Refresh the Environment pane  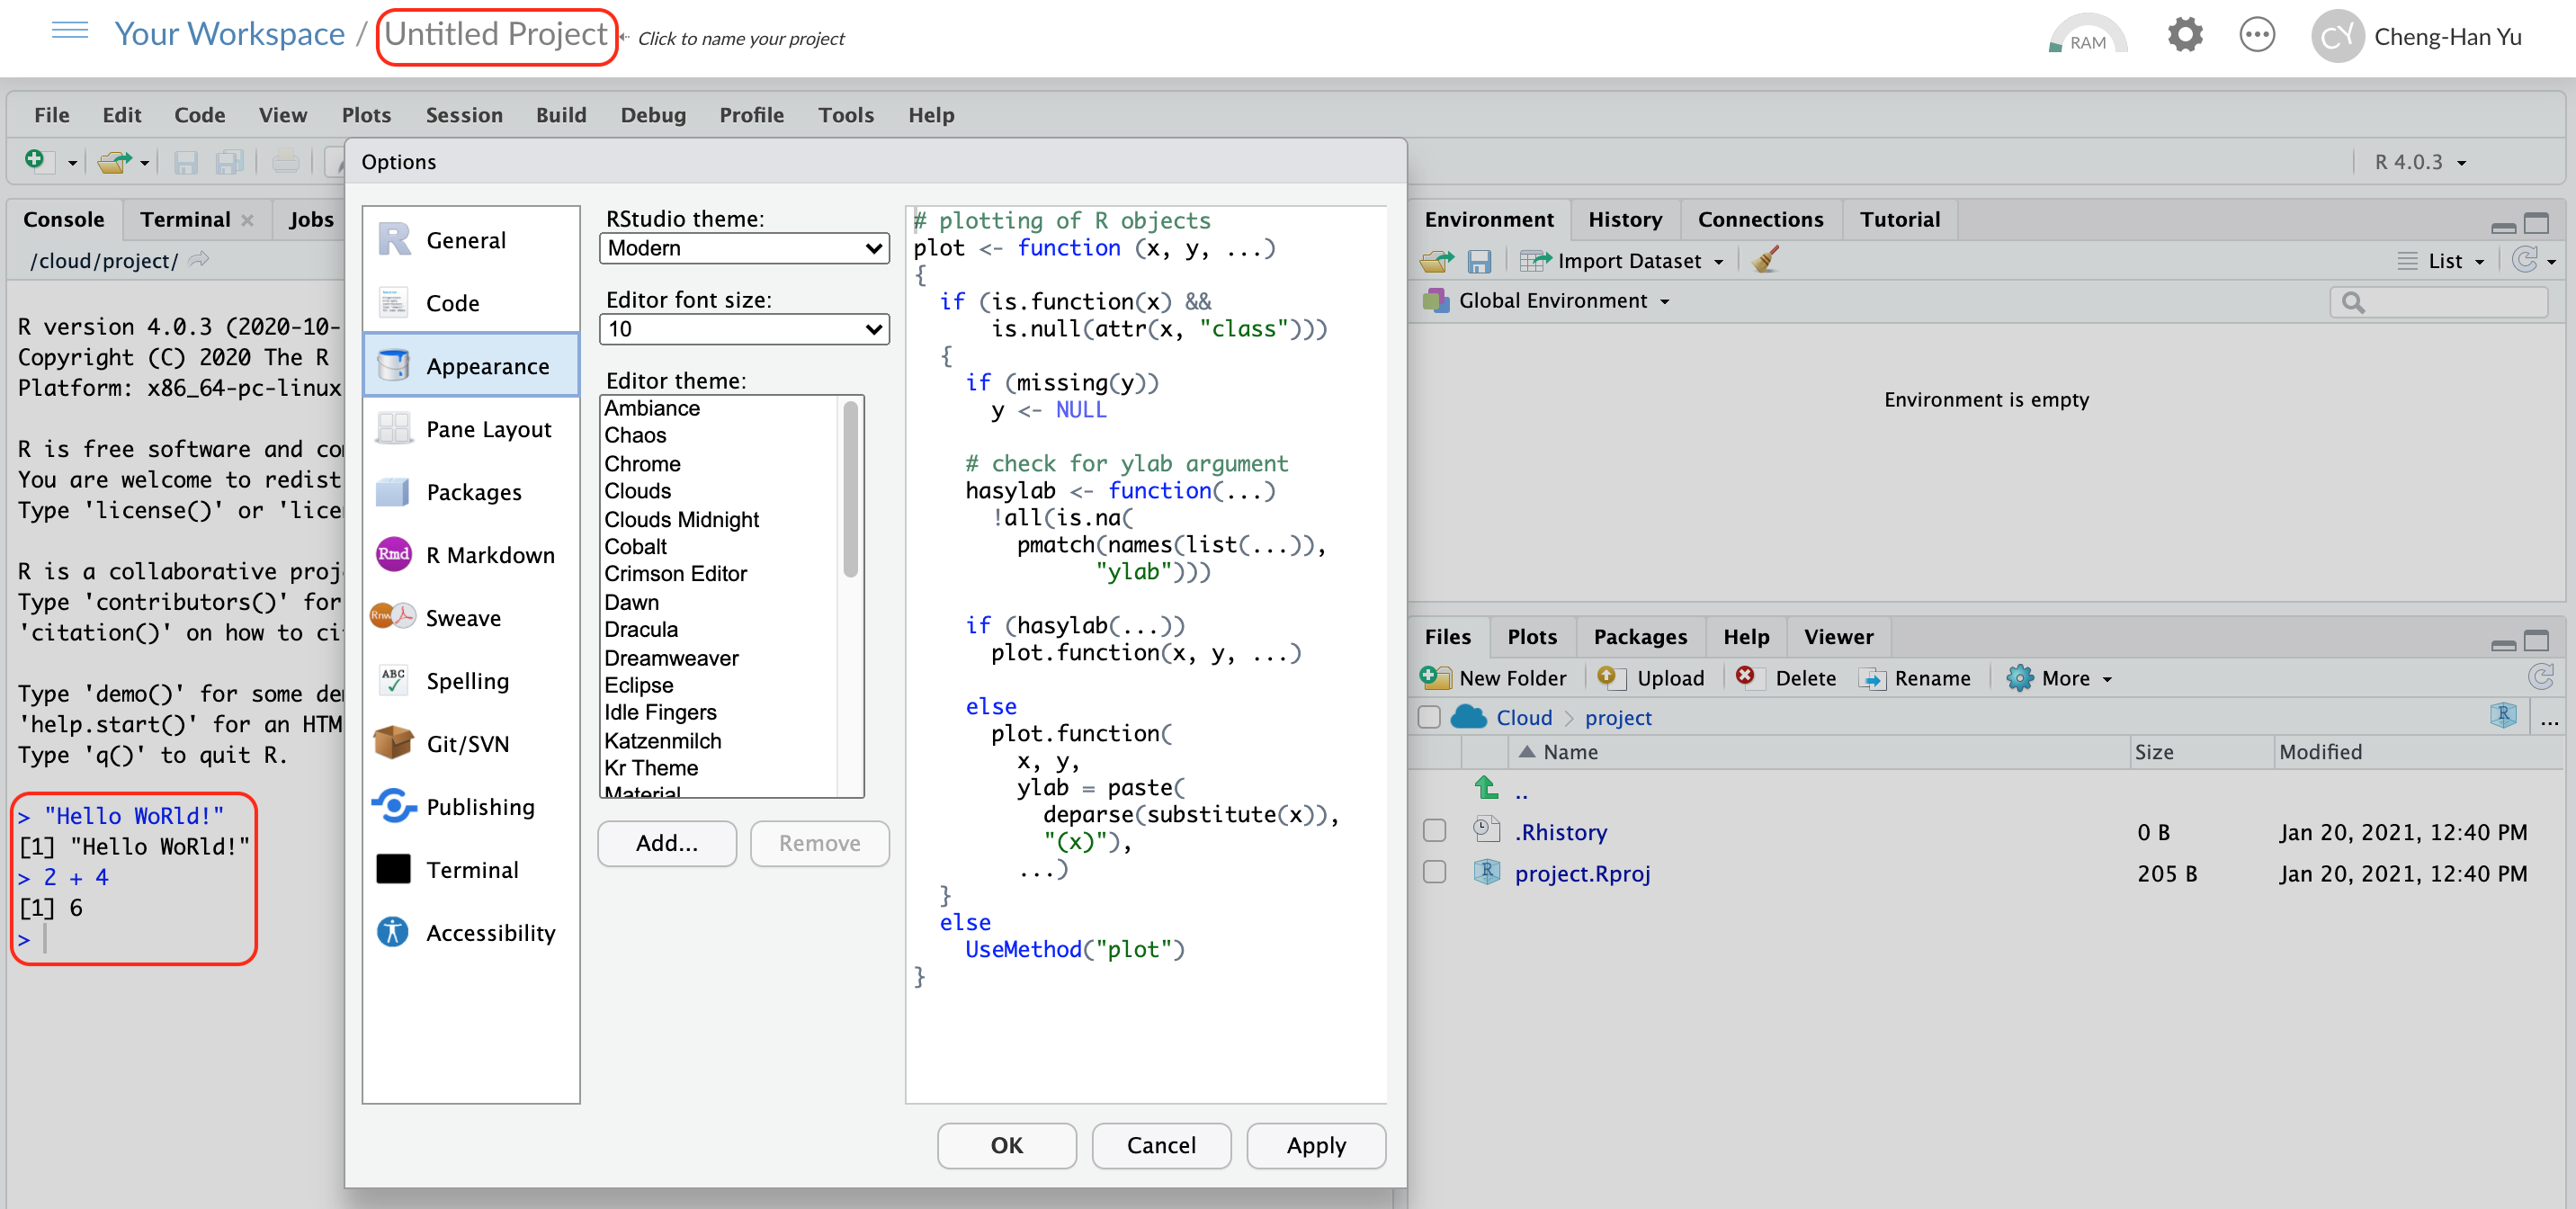[2525, 260]
